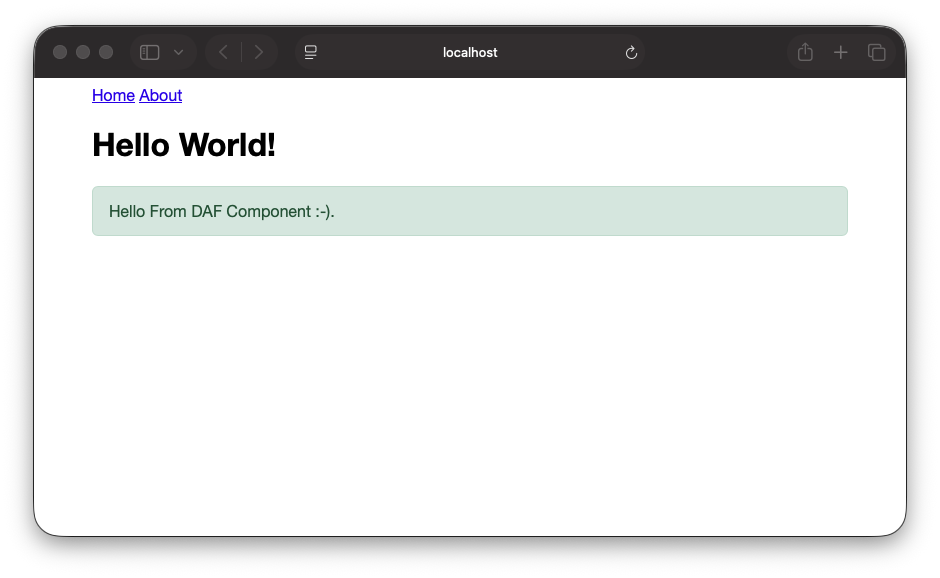This screenshot has height=578, width=940.
Task: Expand the sidebar options chevron
Action: pyautogui.click(x=178, y=52)
